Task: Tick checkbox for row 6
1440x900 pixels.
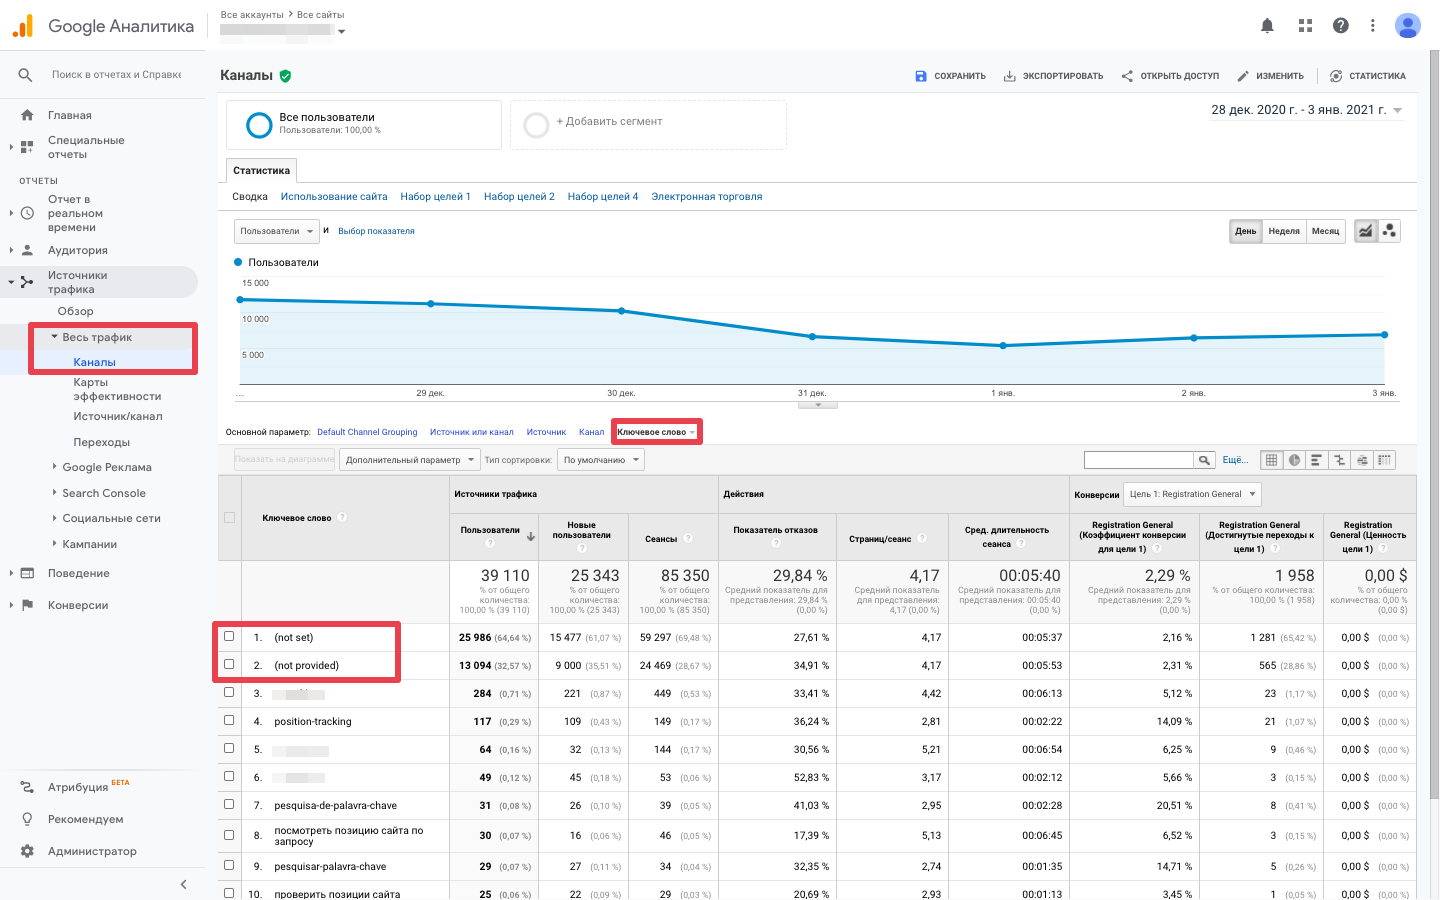Action: 229,776
